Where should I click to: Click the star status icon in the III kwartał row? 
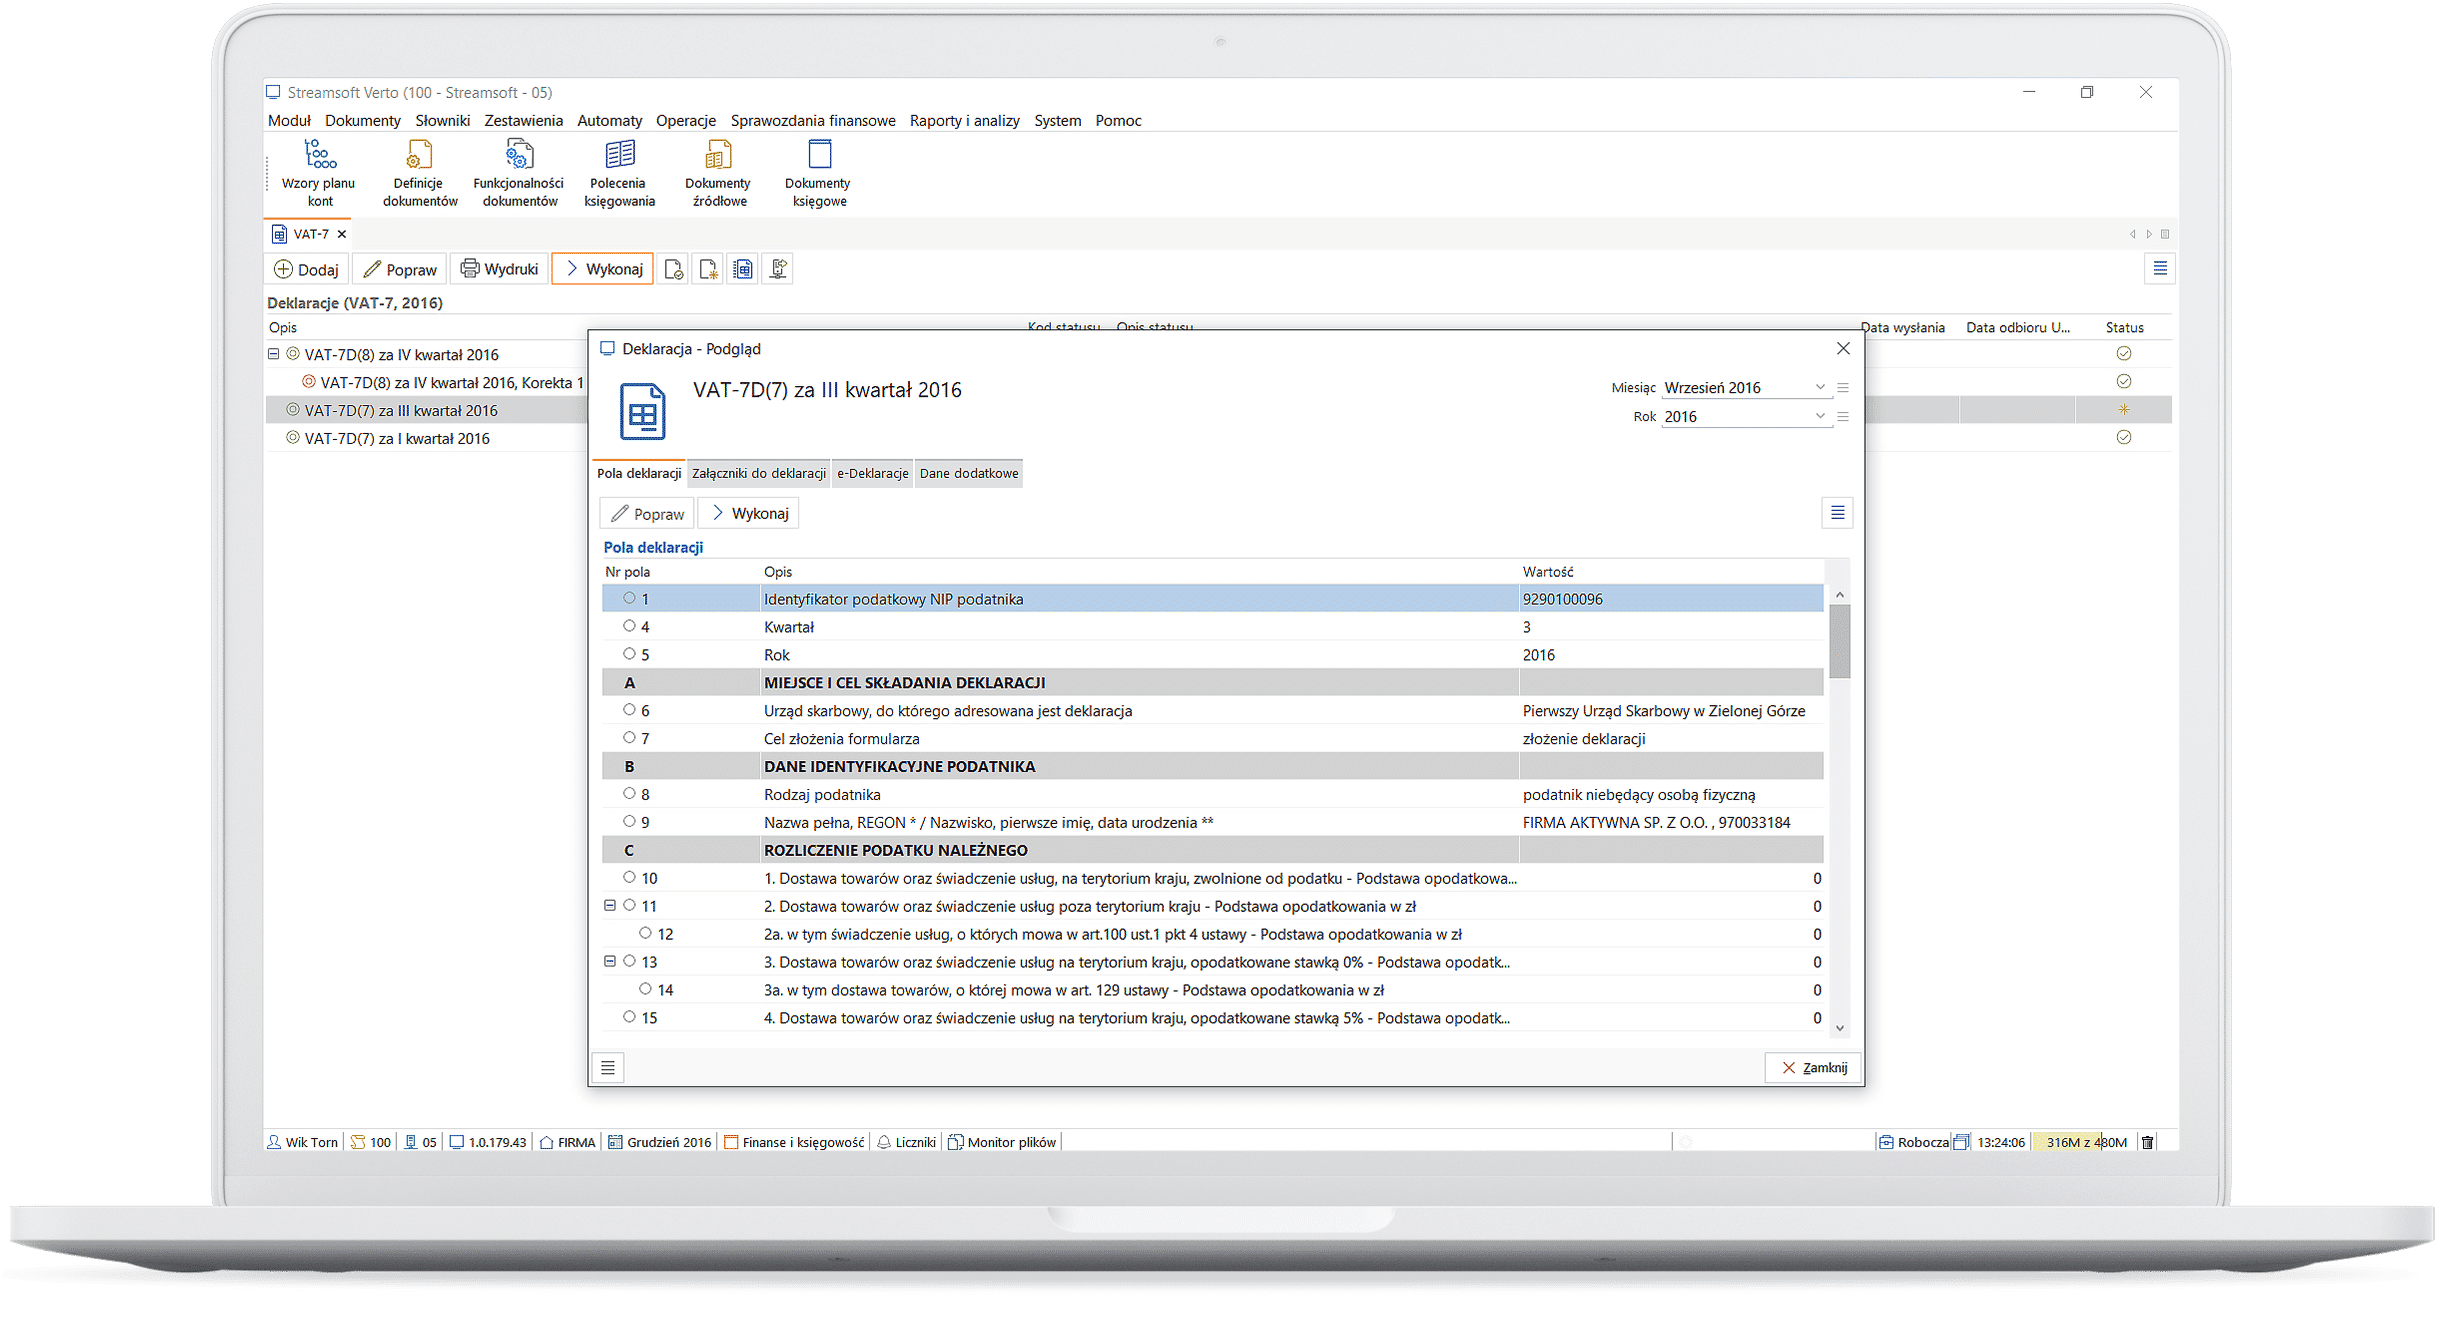point(2124,410)
